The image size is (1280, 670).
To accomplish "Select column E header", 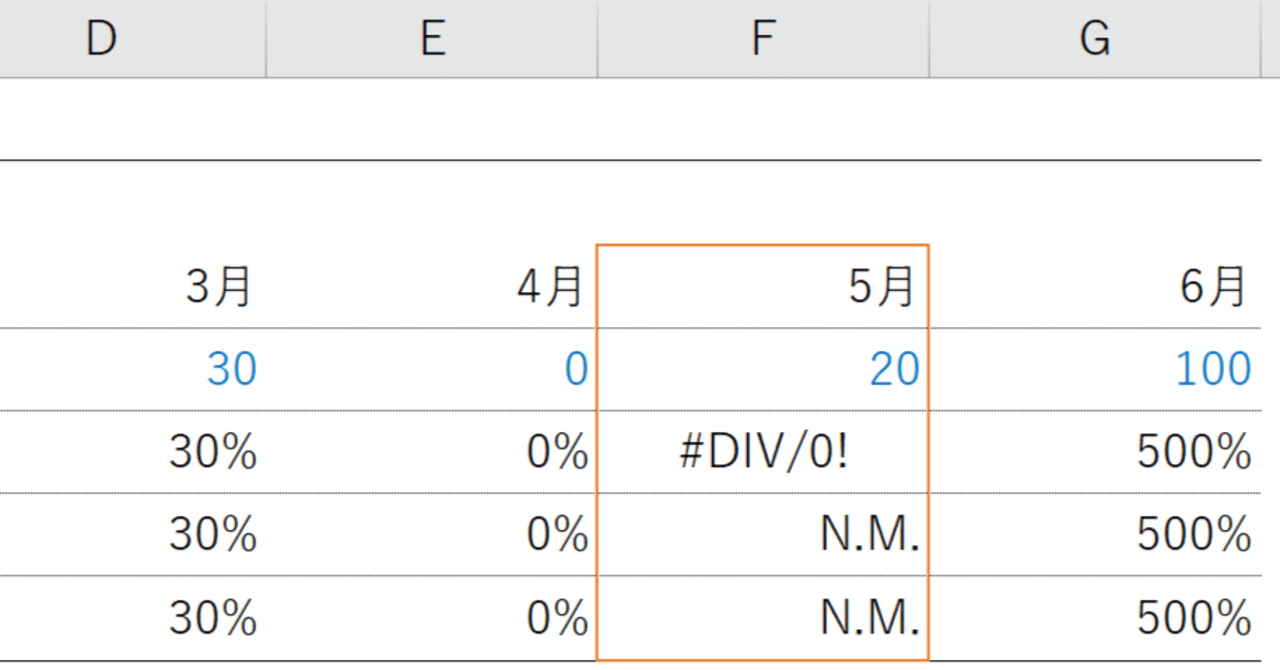I will coord(430,38).
